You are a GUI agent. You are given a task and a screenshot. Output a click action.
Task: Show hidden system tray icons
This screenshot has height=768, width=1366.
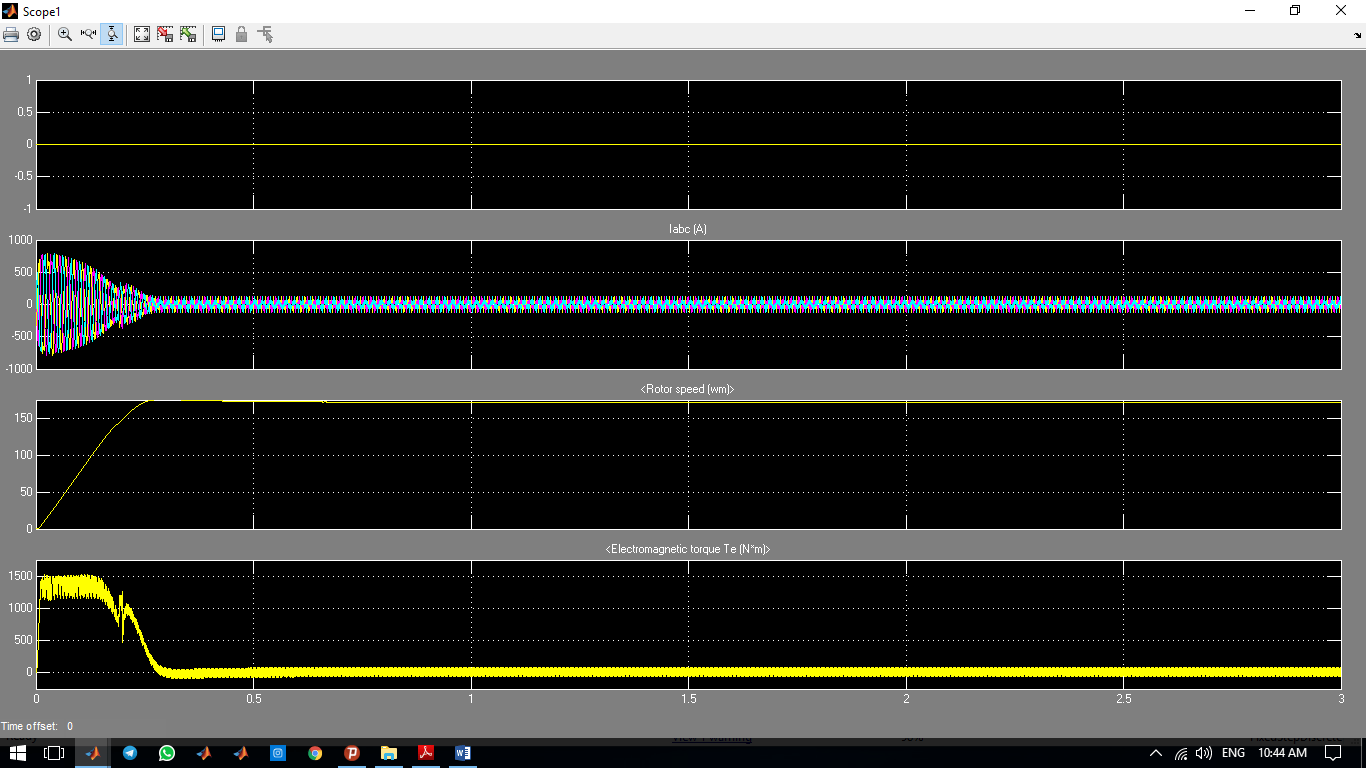pyautogui.click(x=1156, y=753)
